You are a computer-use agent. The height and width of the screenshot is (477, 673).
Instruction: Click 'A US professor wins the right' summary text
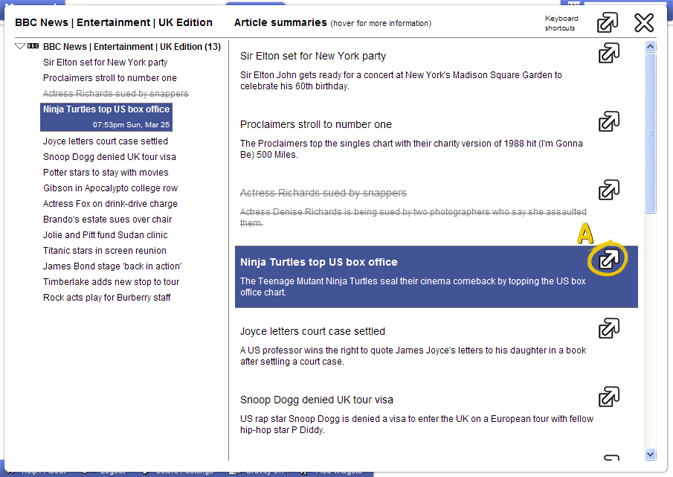(413, 356)
